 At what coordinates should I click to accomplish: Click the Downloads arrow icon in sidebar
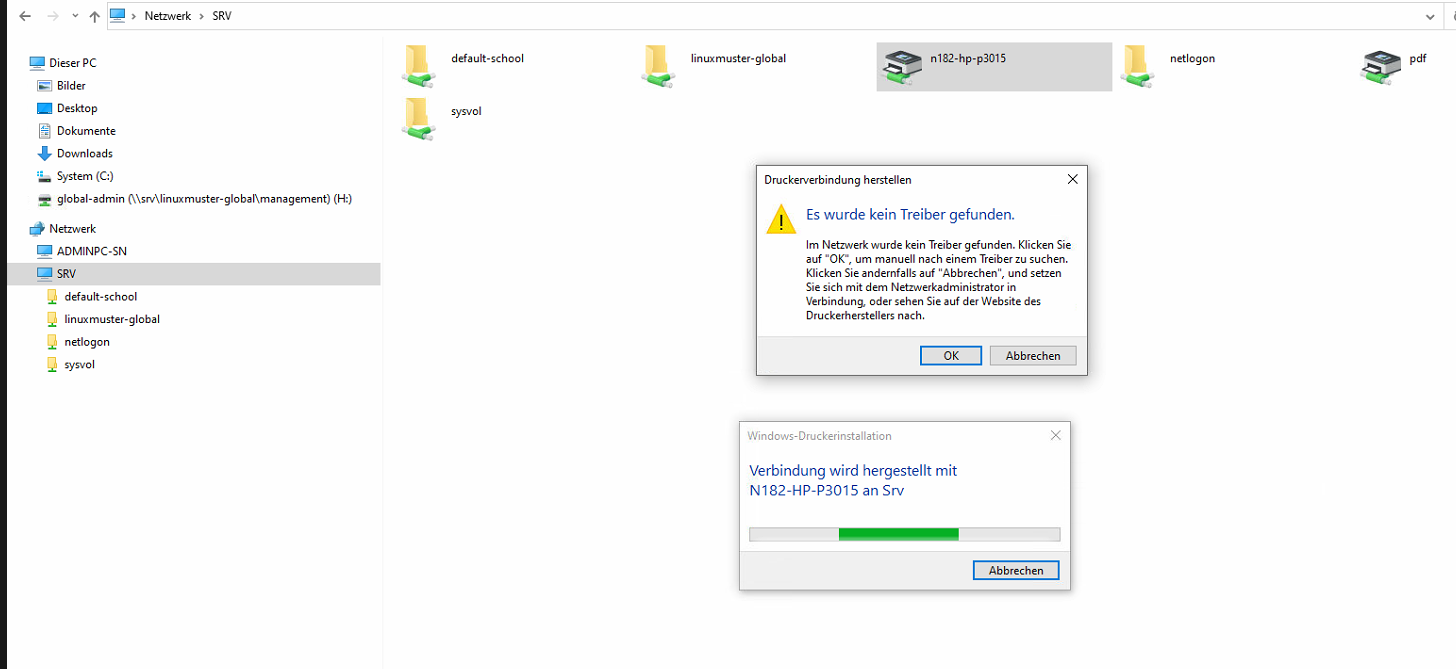tap(44, 153)
